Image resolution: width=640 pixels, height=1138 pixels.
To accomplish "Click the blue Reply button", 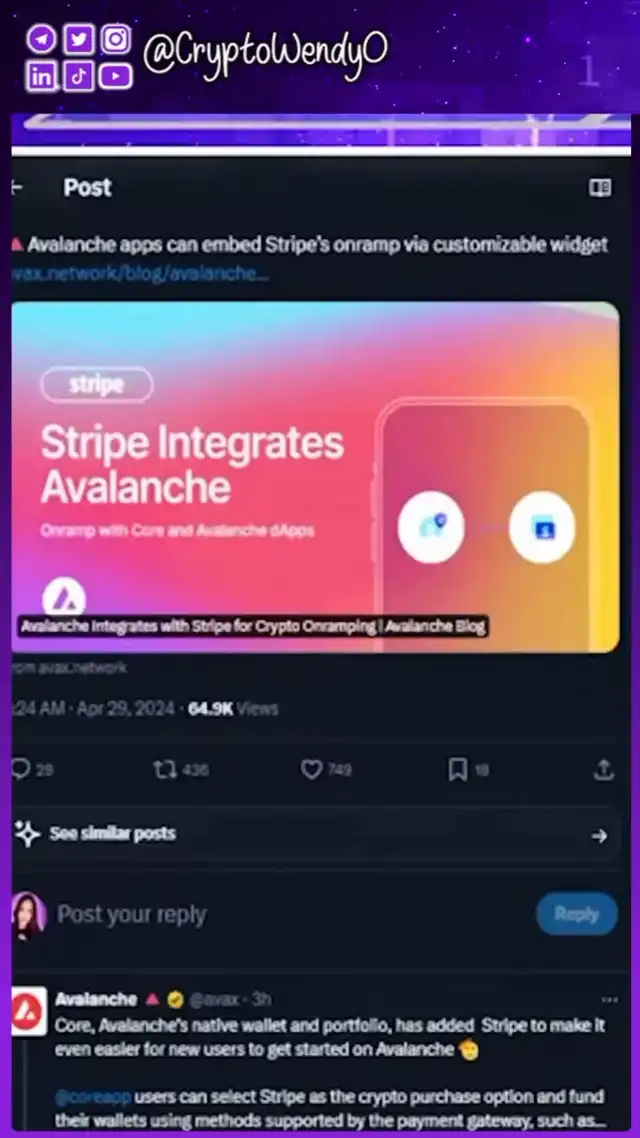I will pos(577,914).
